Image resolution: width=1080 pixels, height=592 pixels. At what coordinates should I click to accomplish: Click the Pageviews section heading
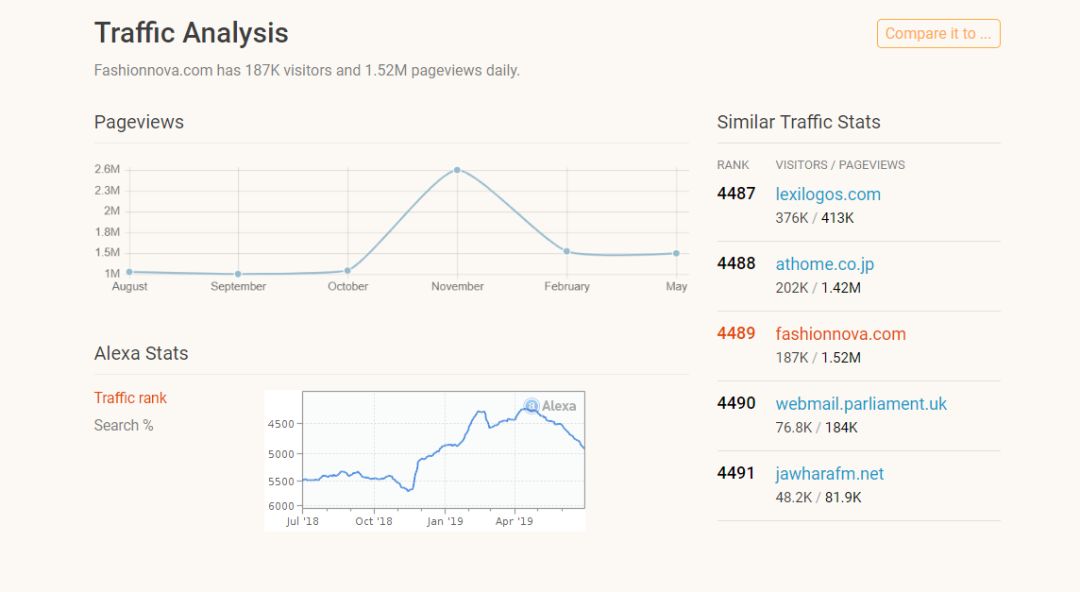tap(139, 122)
